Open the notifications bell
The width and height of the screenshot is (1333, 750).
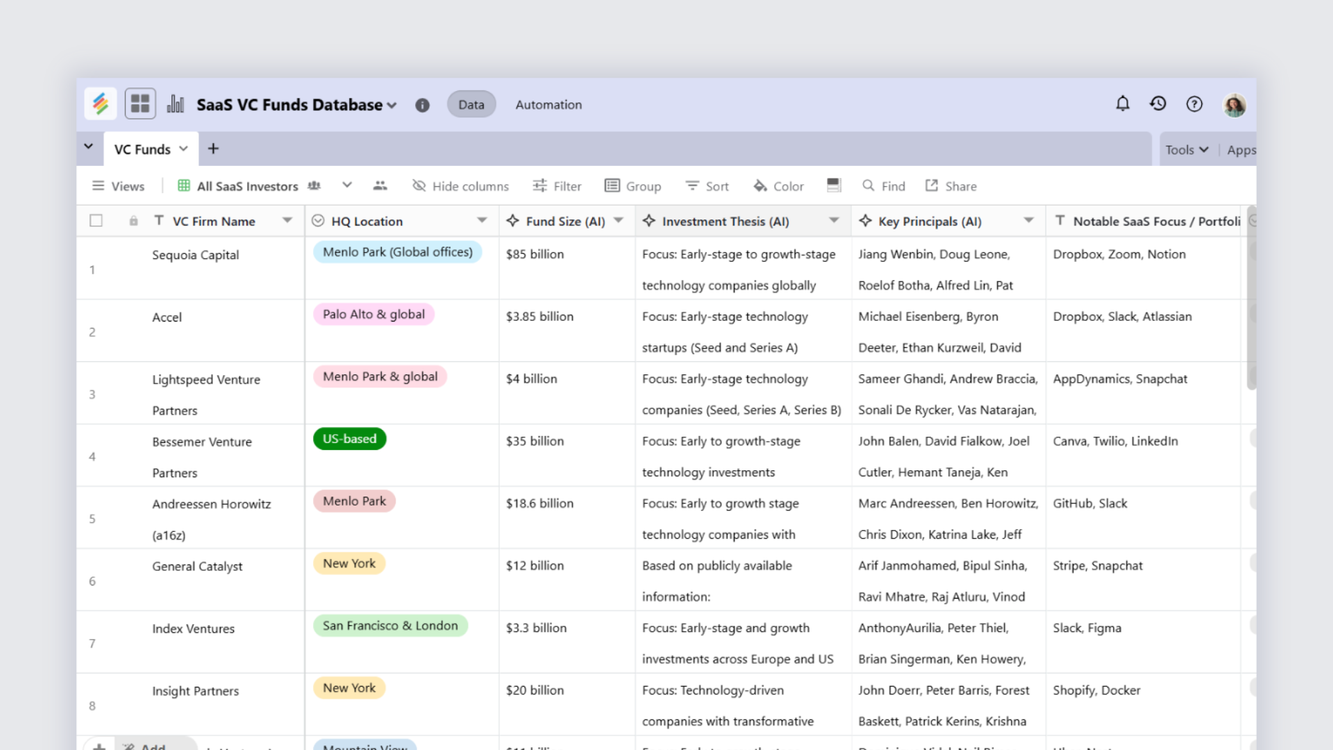tap(1122, 103)
